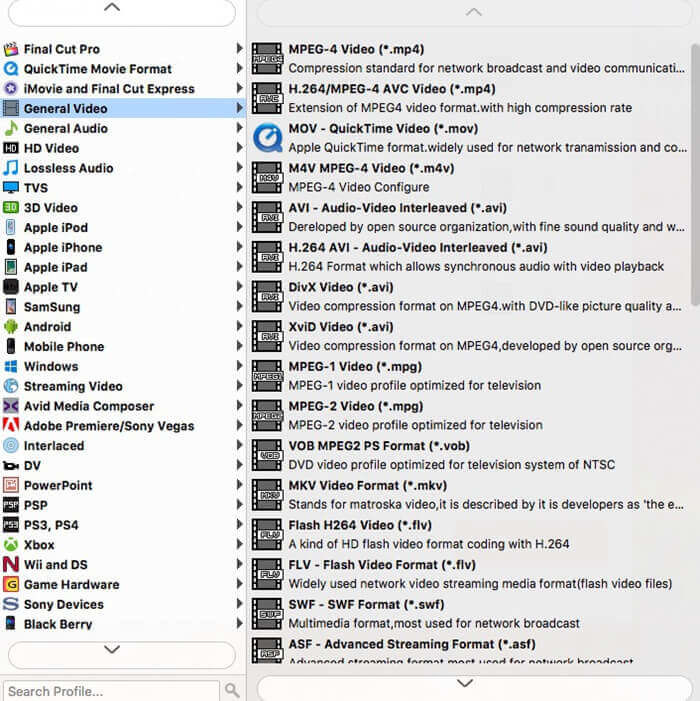Viewport: 700px width, 701px height.
Task: Expand the Apple iPhone submenu arrow
Action: (239, 247)
